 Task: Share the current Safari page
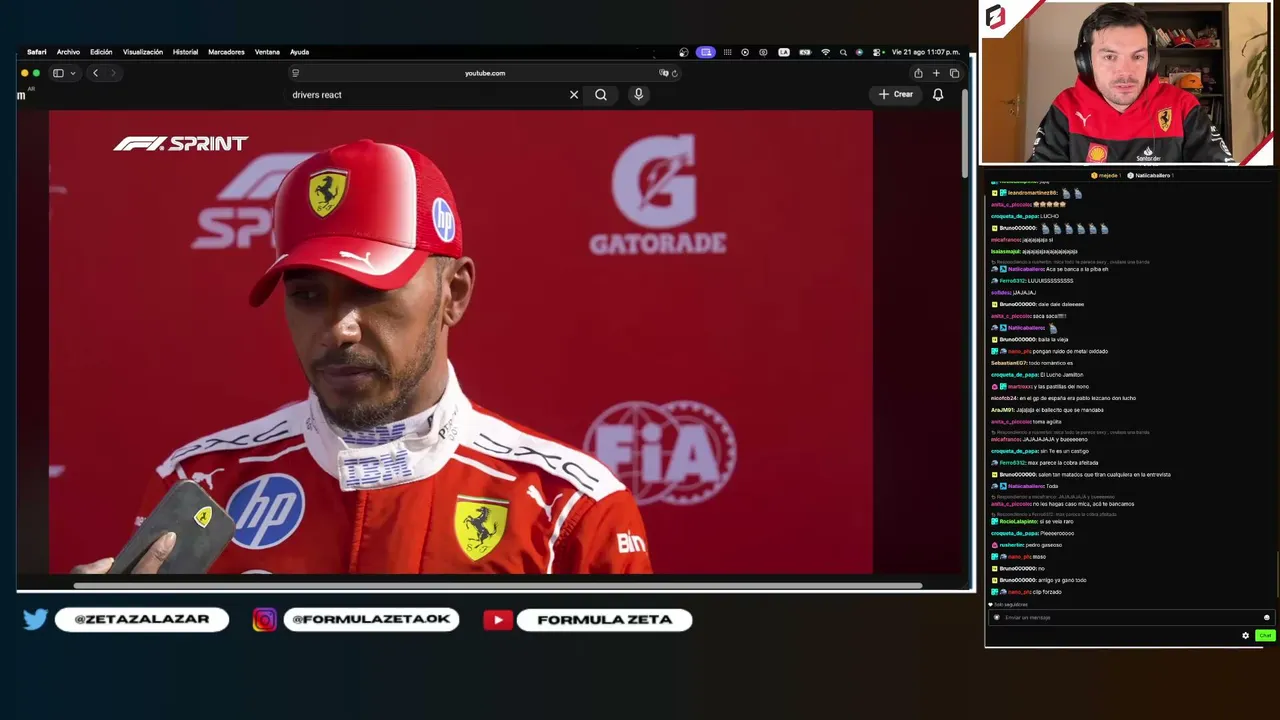tap(918, 73)
